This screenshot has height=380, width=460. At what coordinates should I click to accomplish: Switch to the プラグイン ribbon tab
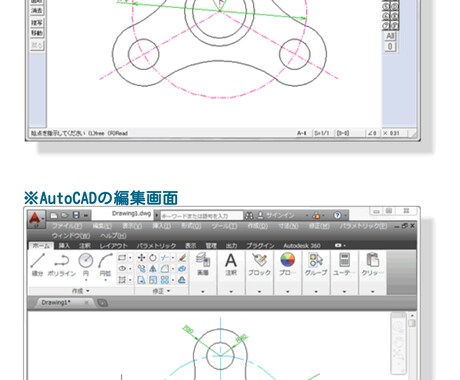pos(260,246)
